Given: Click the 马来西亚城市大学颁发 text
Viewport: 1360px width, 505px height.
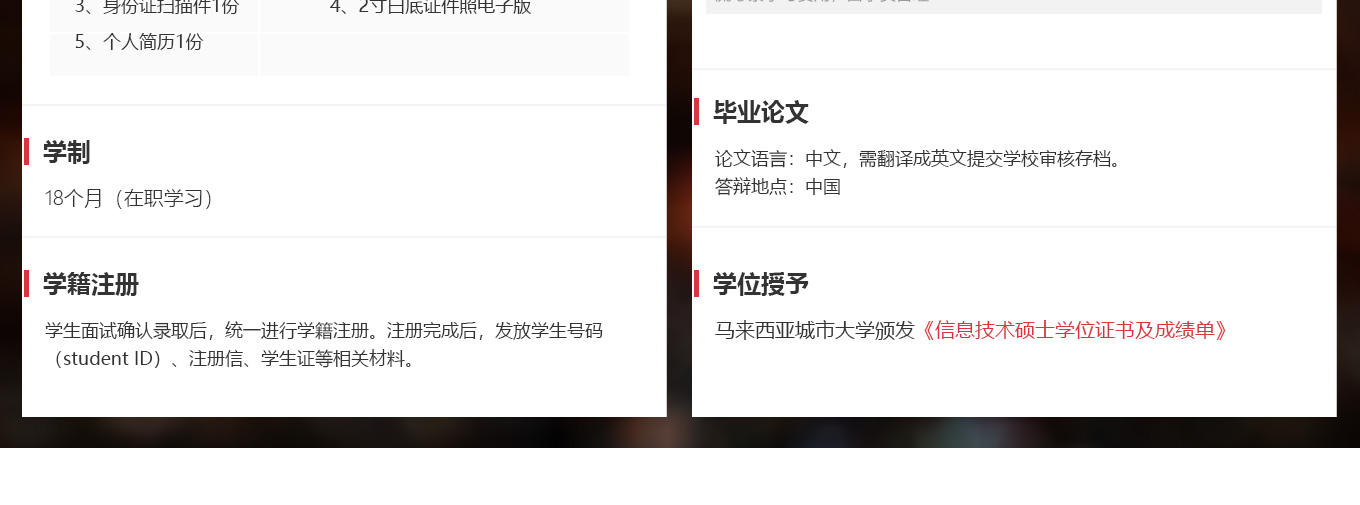Looking at the screenshot, I should [815, 330].
